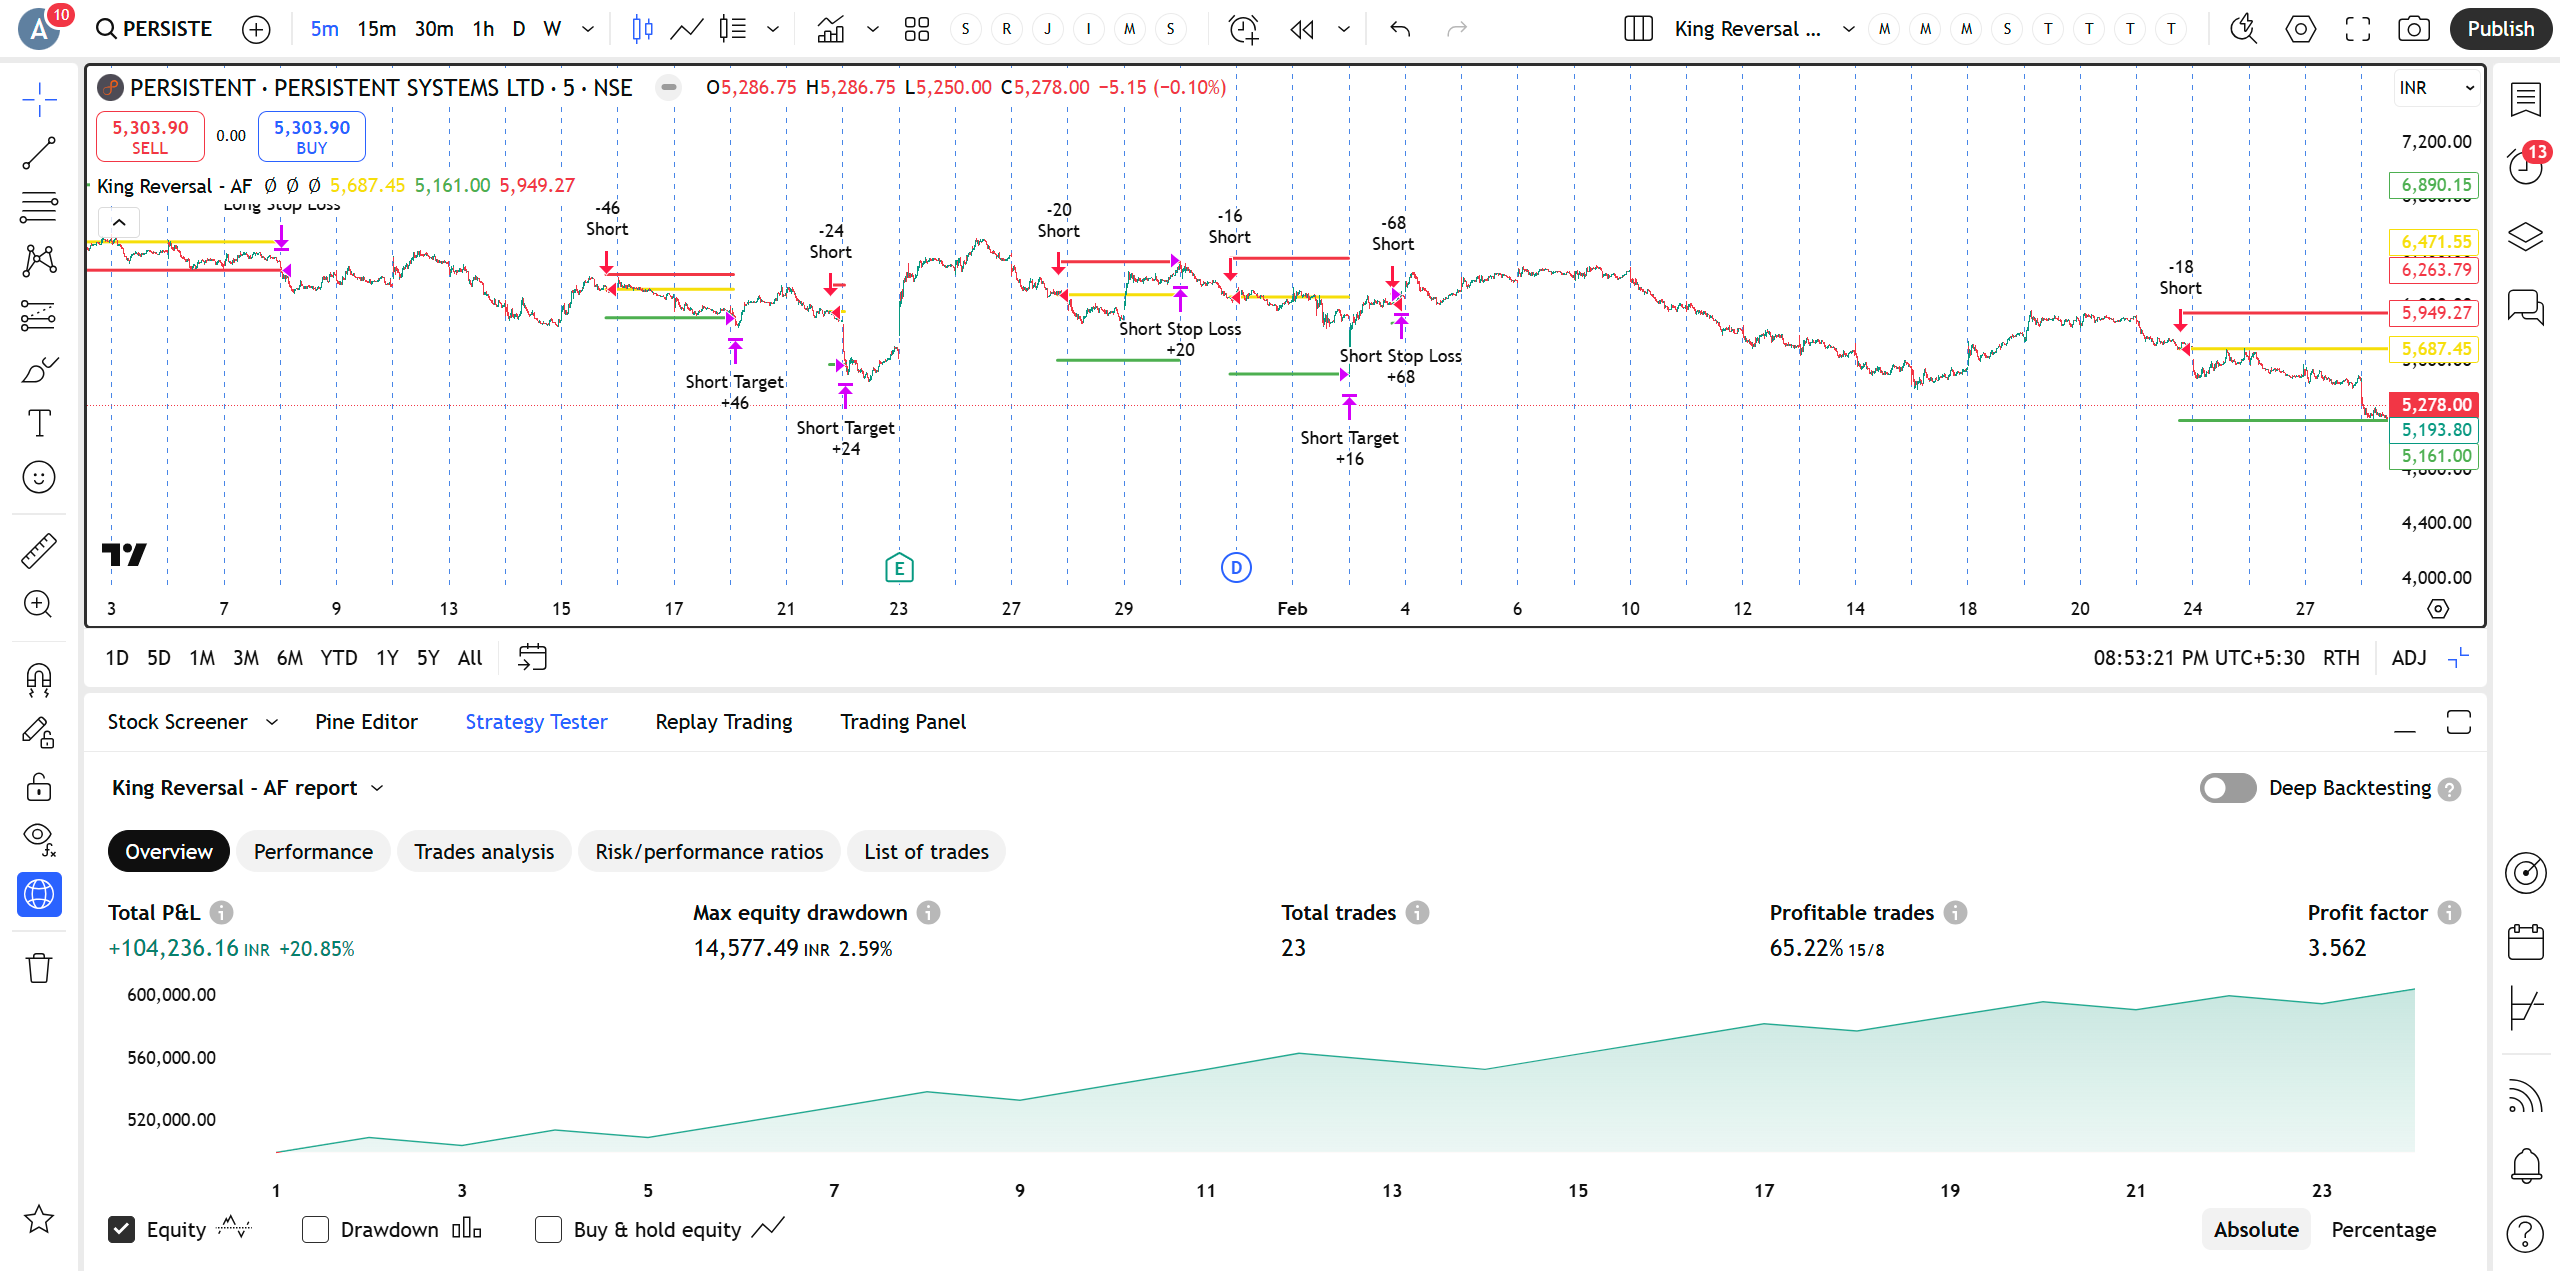Open notifications bell icon
The height and width of the screenshot is (1271, 2560).
click(x=2525, y=1165)
